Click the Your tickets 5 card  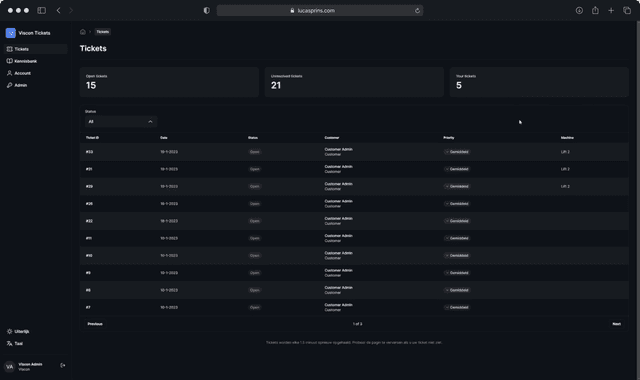click(539, 82)
